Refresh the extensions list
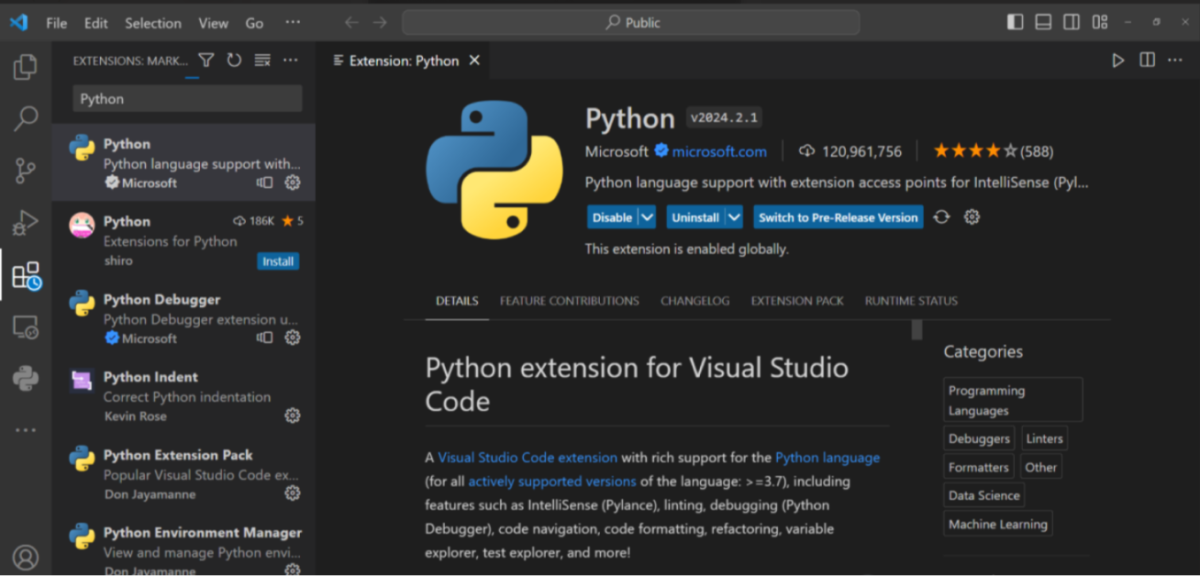The height and width of the screenshot is (576, 1200). tap(234, 60)
